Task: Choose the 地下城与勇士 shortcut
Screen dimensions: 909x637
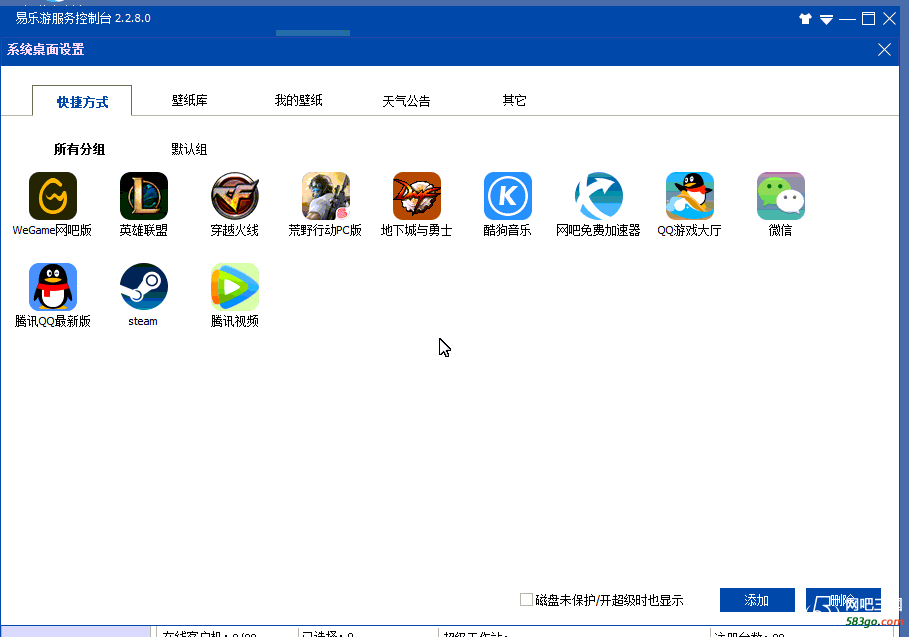Action: click(x=417, y=196)
